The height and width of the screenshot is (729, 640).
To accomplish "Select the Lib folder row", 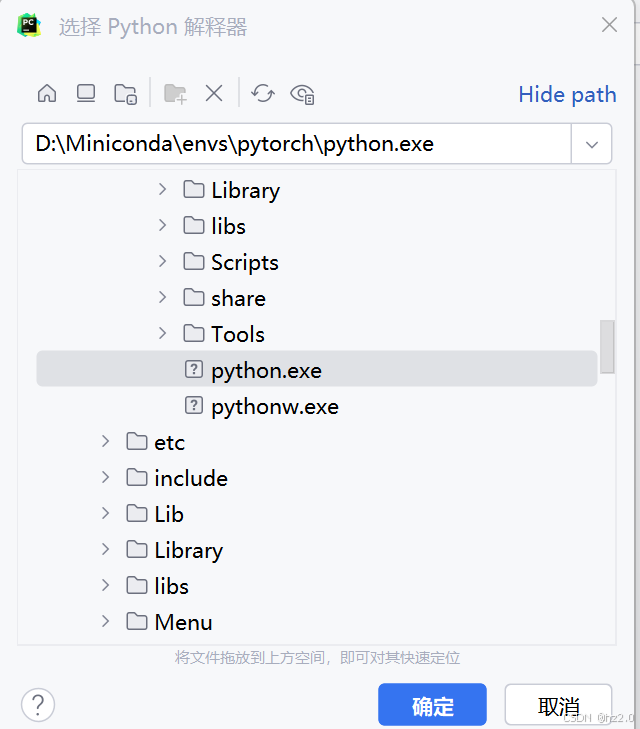I will coord(317,513).
